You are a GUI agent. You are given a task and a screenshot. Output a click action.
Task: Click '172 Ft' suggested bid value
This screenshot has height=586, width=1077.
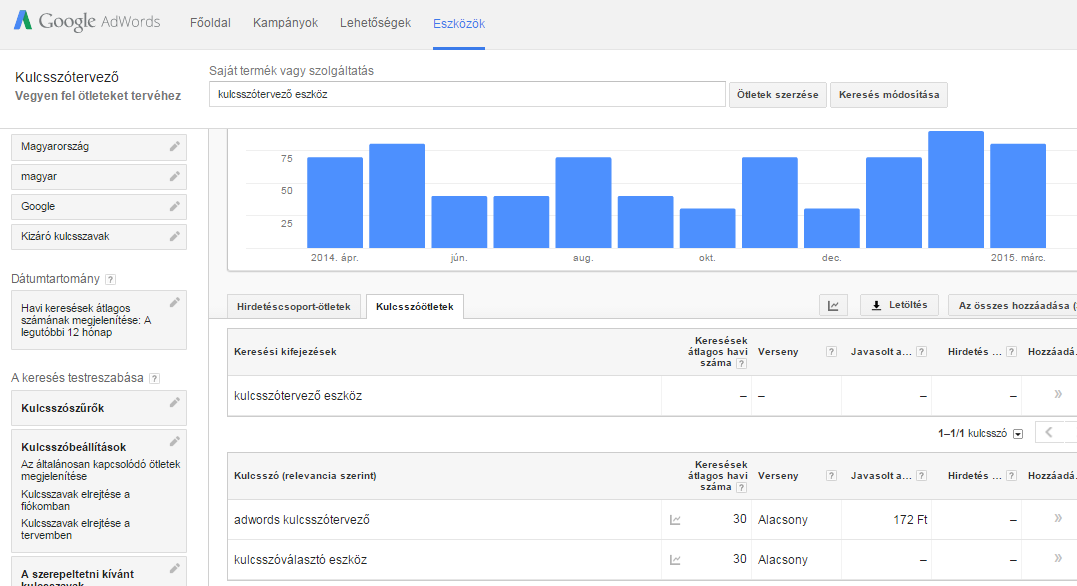910,519
